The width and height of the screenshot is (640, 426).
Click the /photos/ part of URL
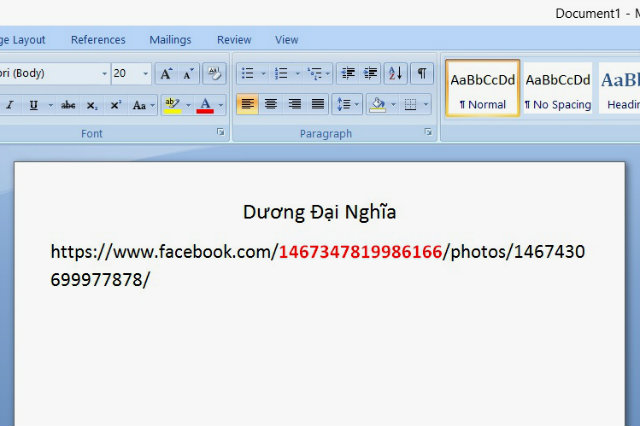478,252
